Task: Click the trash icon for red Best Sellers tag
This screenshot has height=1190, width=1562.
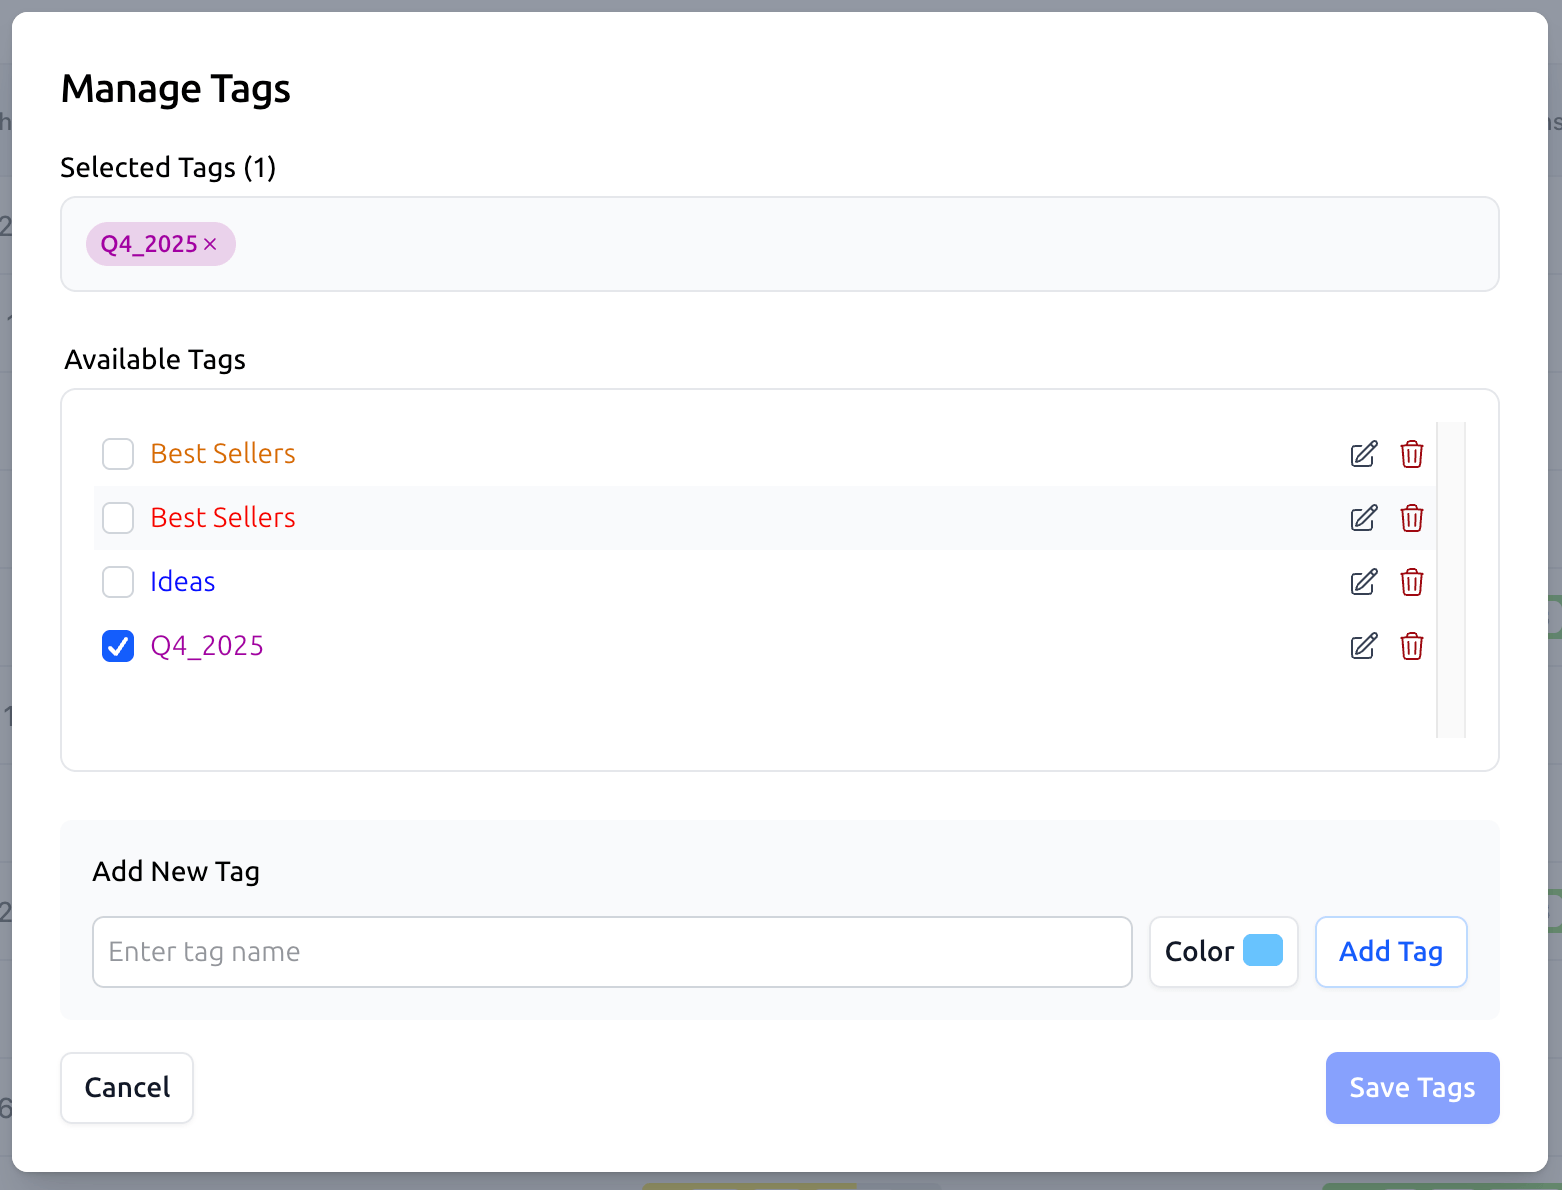Action: pyautogui.click(x=1412, y=518)
